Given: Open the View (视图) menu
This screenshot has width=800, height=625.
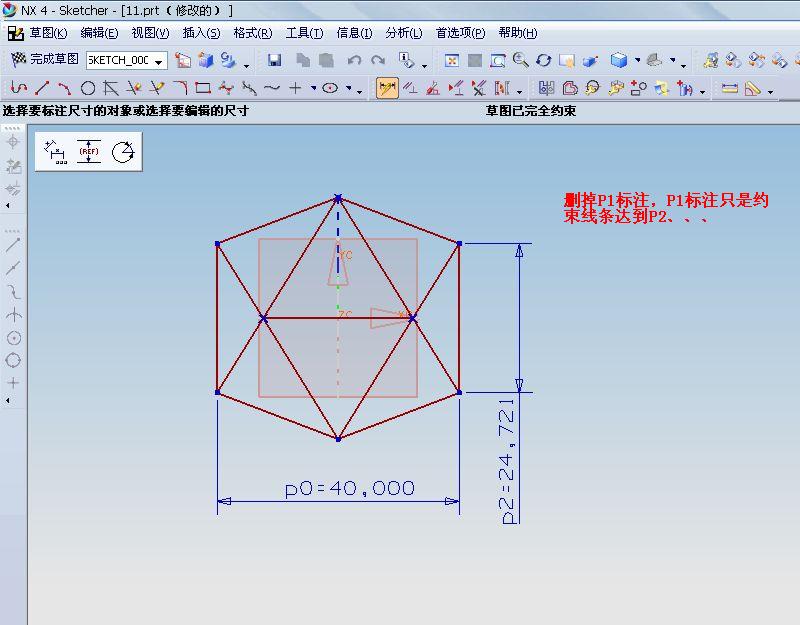Looking at the screenshot, I should pyautogui.click(x=151, y=33).
